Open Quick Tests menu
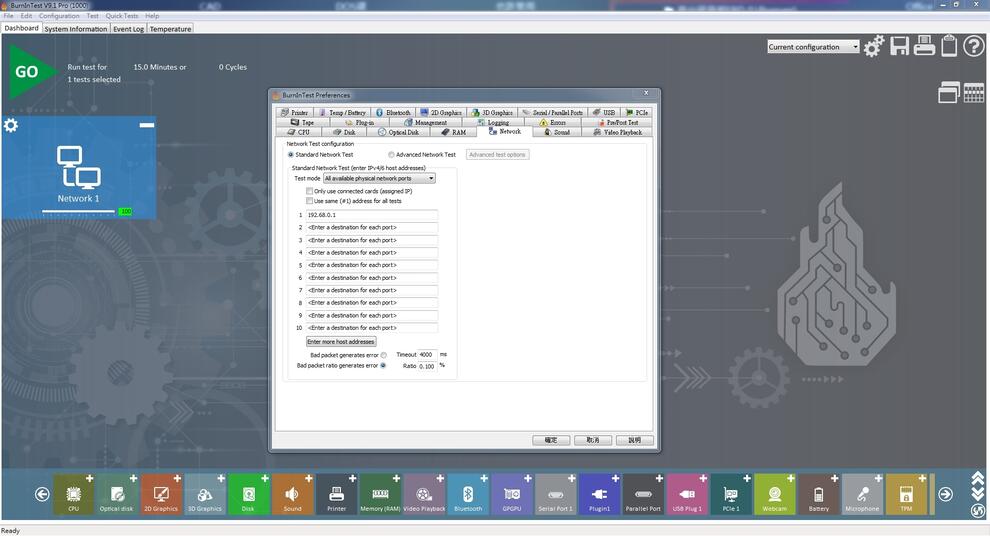 pos(121,16)
